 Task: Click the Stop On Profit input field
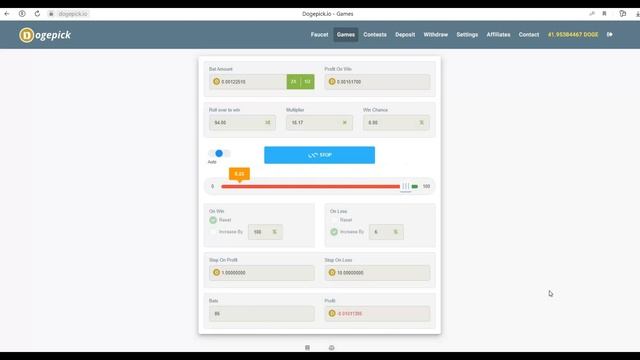262,273
